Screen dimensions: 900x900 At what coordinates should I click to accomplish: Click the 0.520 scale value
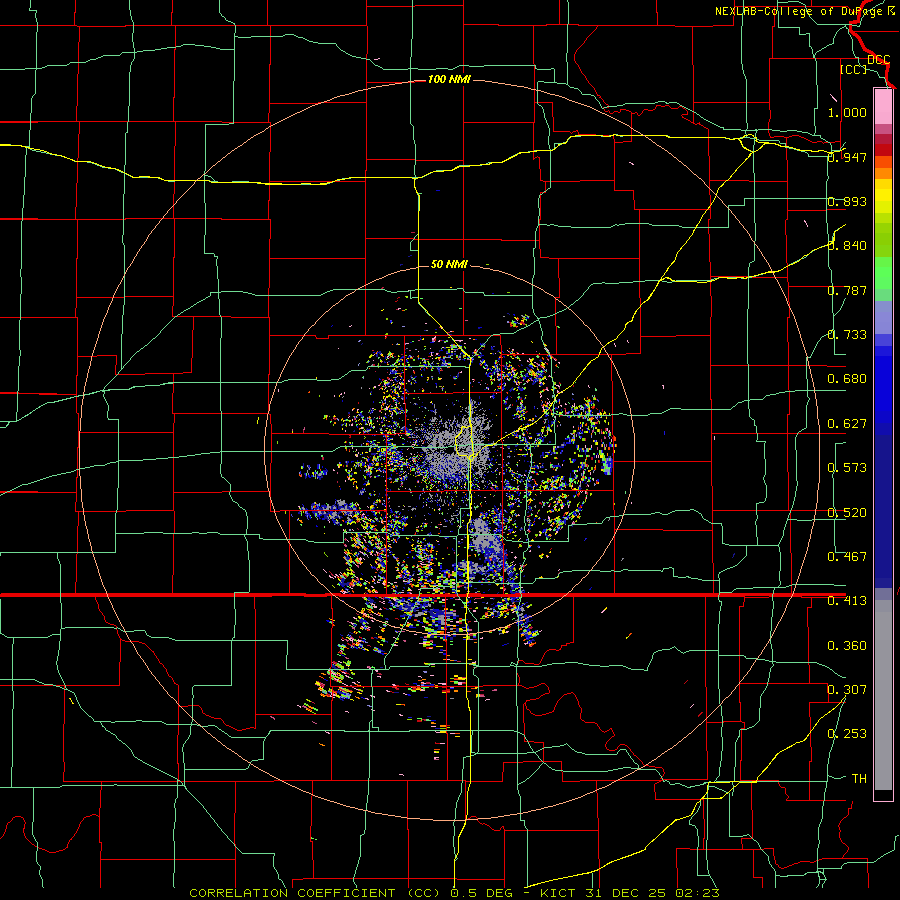click(x=847, y=513)
